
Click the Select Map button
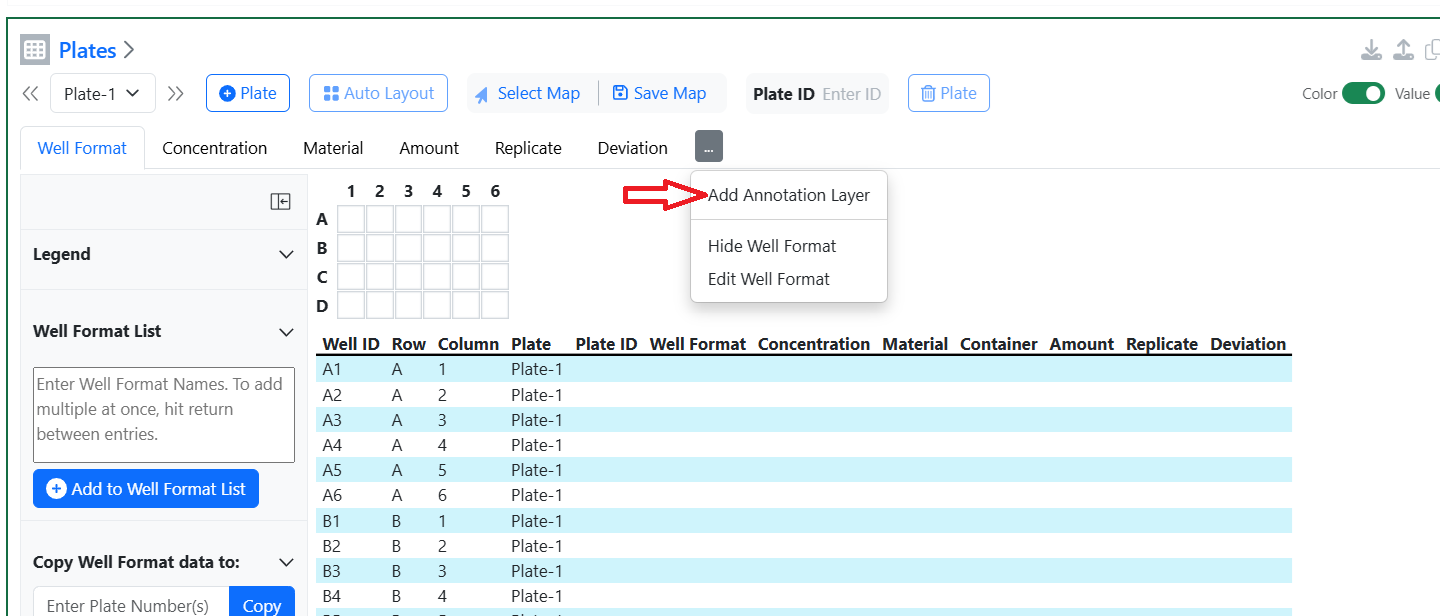[527, 93]
